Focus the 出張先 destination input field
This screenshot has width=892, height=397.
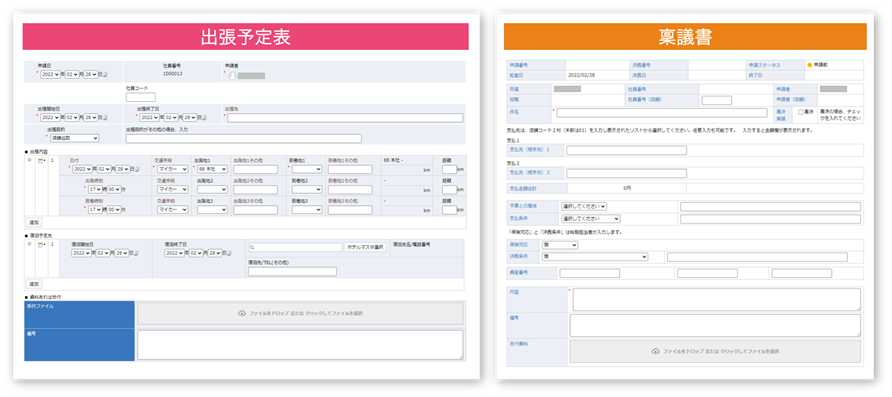[x=345, y=118]
